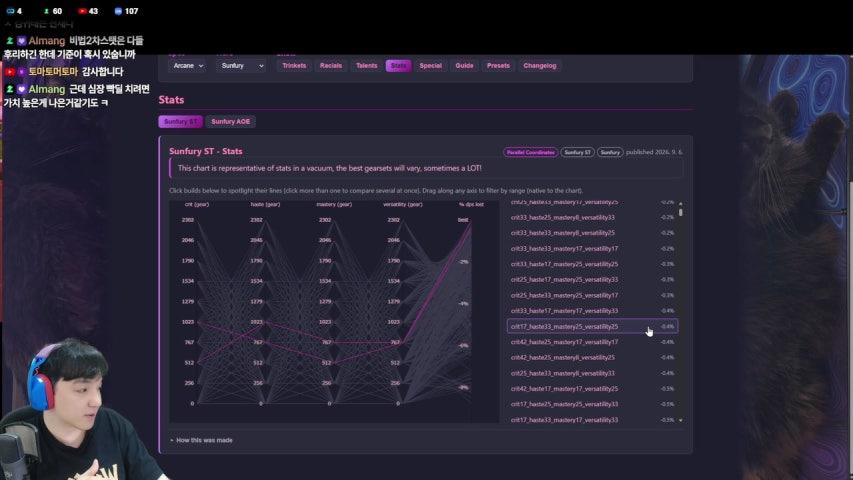Viewport: 853px width, 480px height.
Task: View the Changelog tab
Action: [x=540, y=66]
